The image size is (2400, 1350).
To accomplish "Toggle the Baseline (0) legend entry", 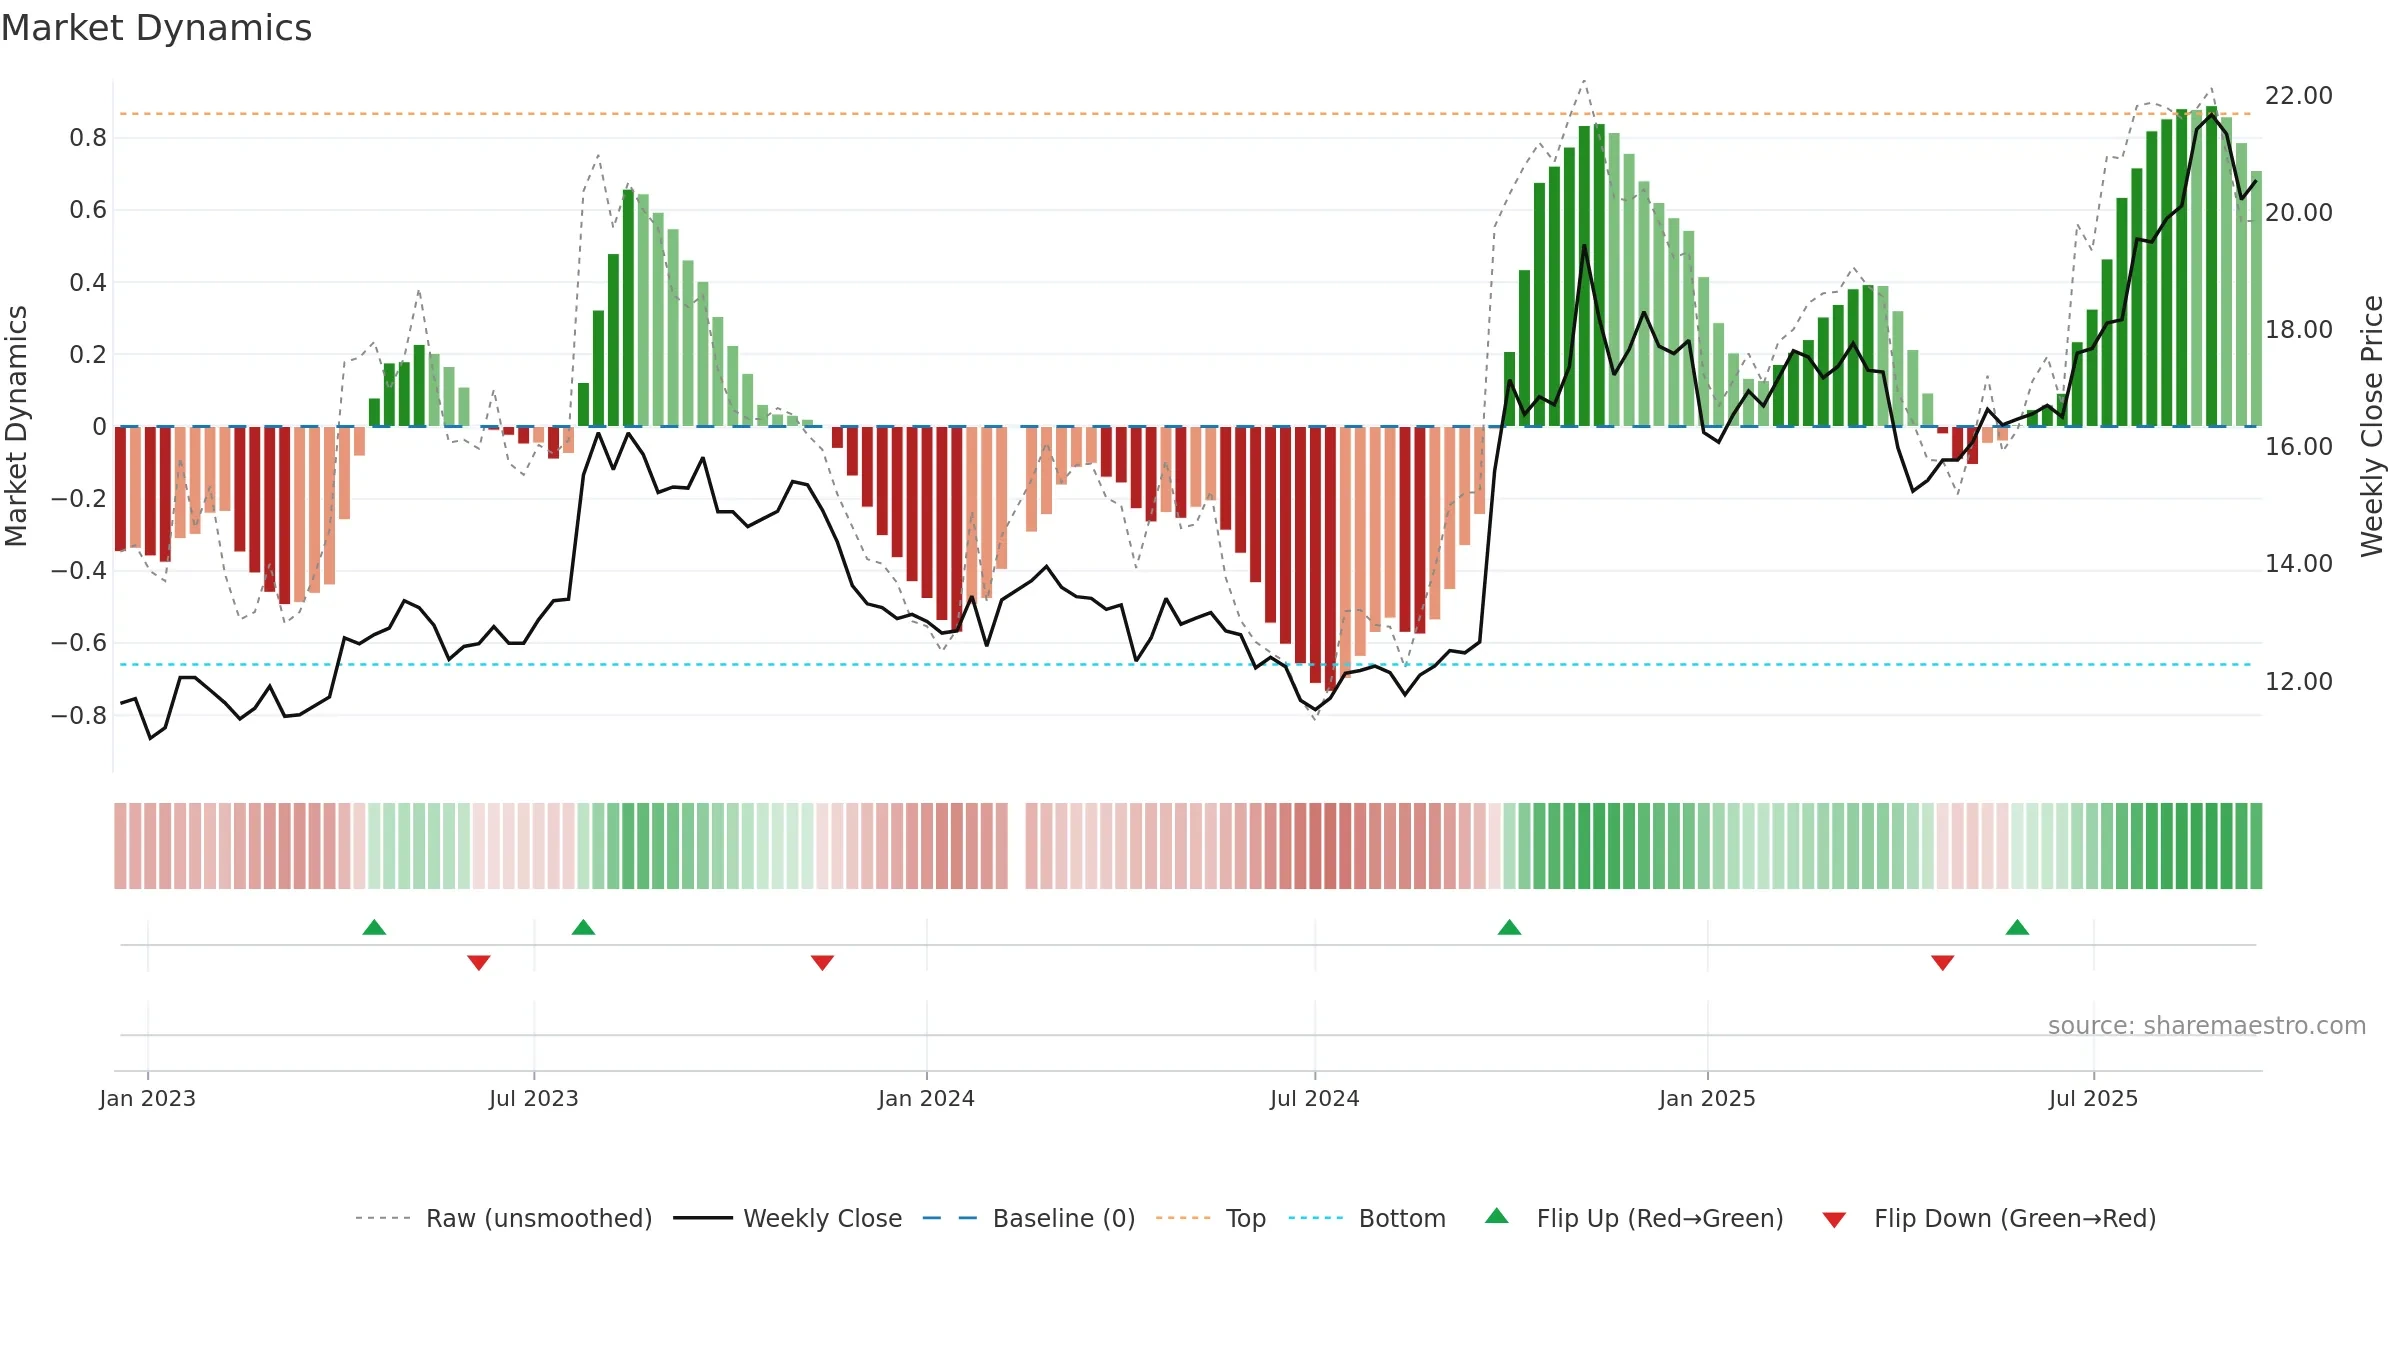I will tap(1029, 1218).
